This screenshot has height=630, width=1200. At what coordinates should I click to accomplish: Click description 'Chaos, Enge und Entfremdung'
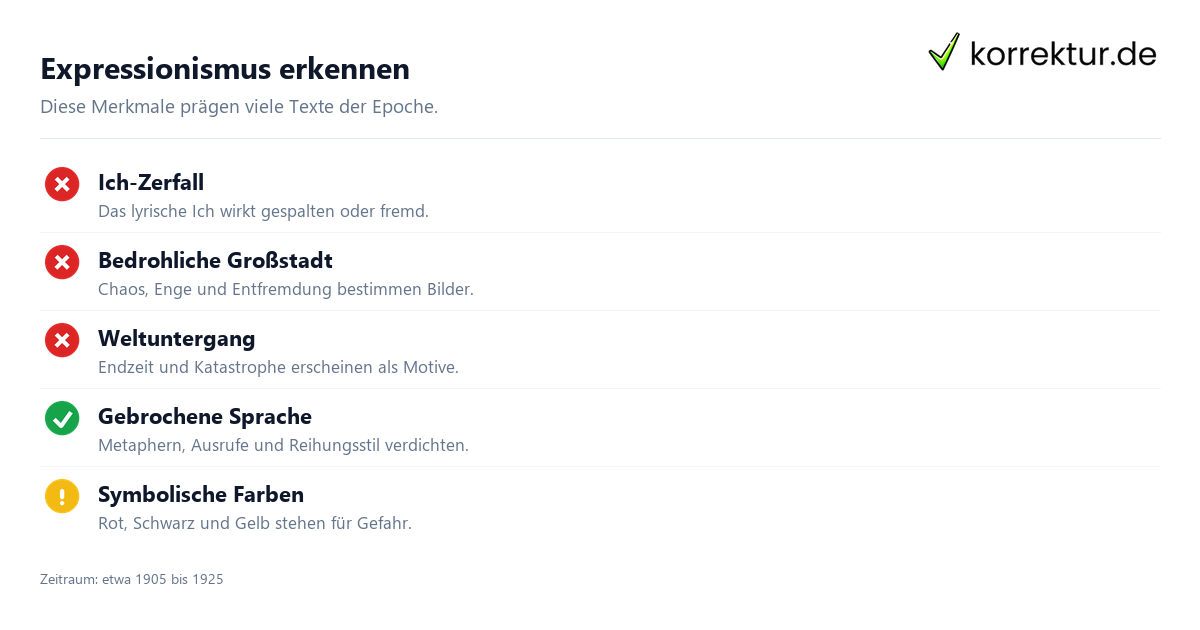(286, 289)
